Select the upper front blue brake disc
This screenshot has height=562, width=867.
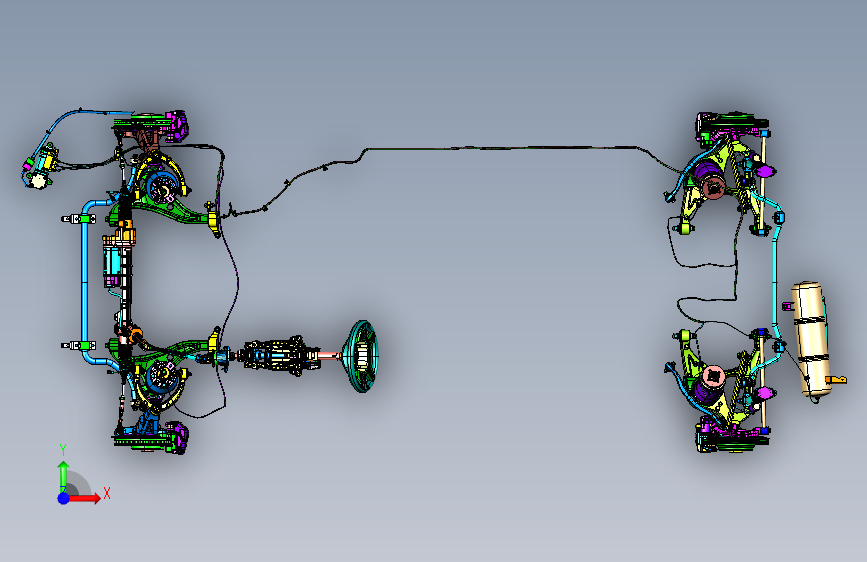pyautogui.click(x=162, y=186)
